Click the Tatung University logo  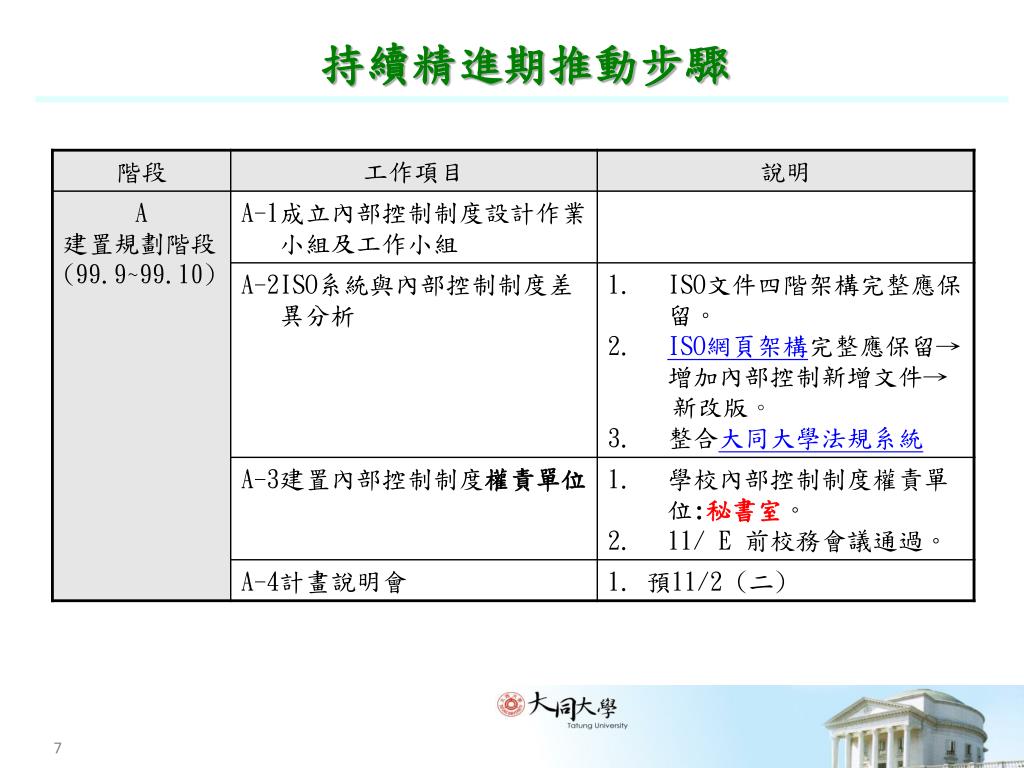click(562, 711)
